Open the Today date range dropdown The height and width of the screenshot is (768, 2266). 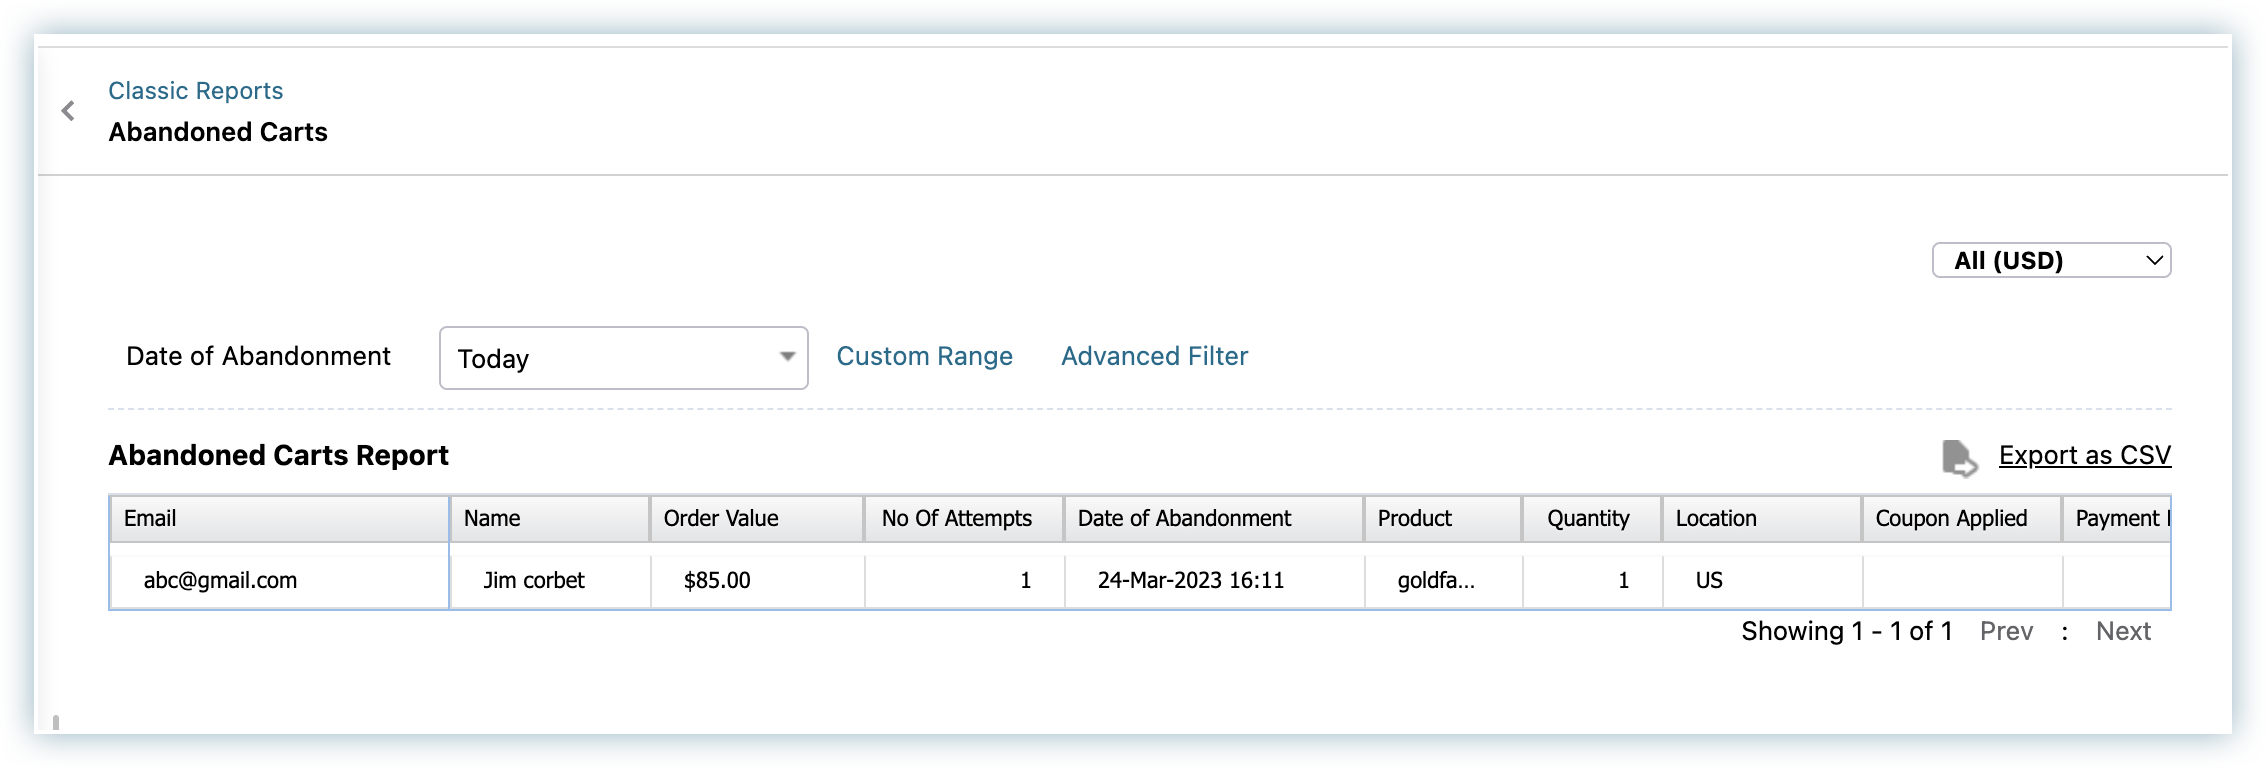623,358
